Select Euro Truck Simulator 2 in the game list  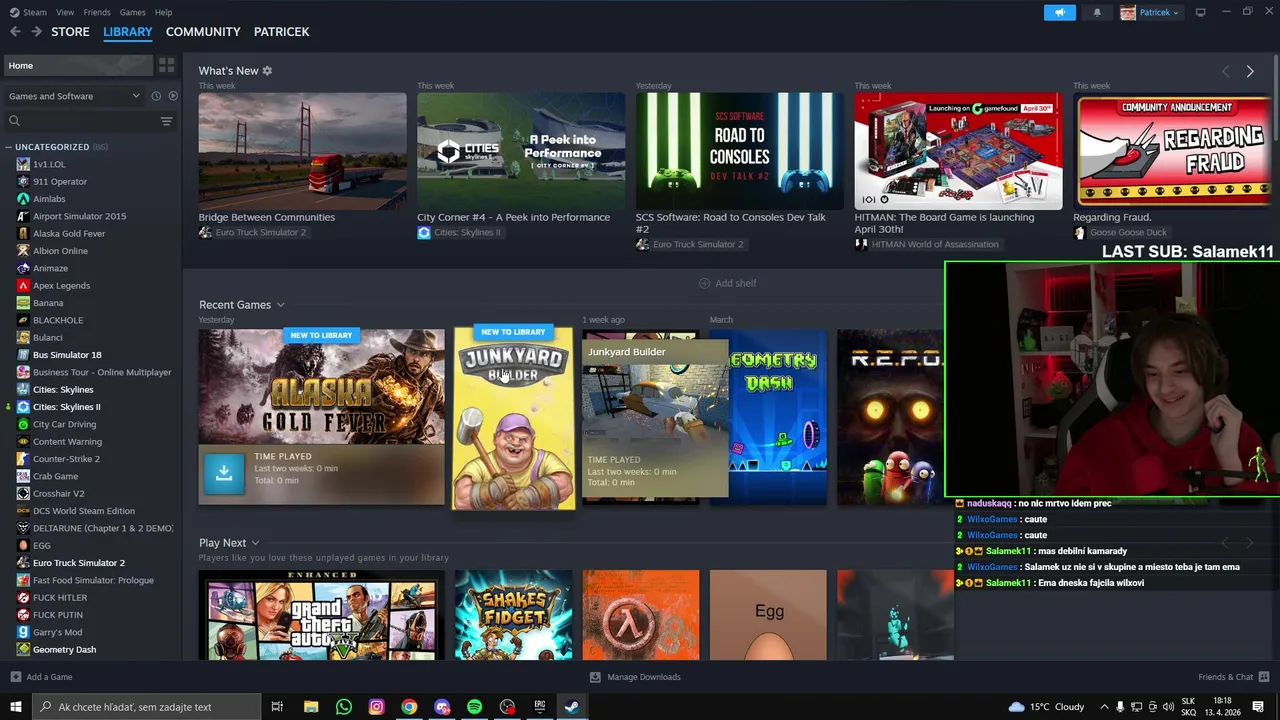[x=79, y=563]
